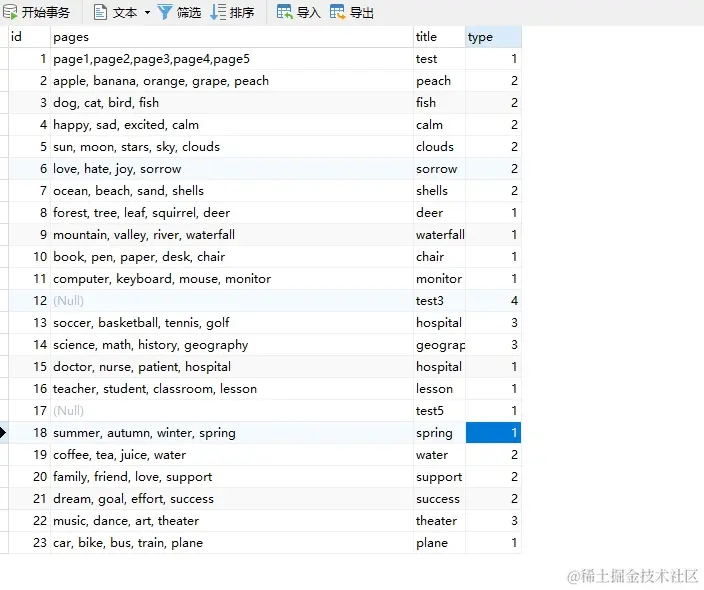
Task: Click cell 'happy, sad, excited, calm'
Action: click(x=232, y=125)
